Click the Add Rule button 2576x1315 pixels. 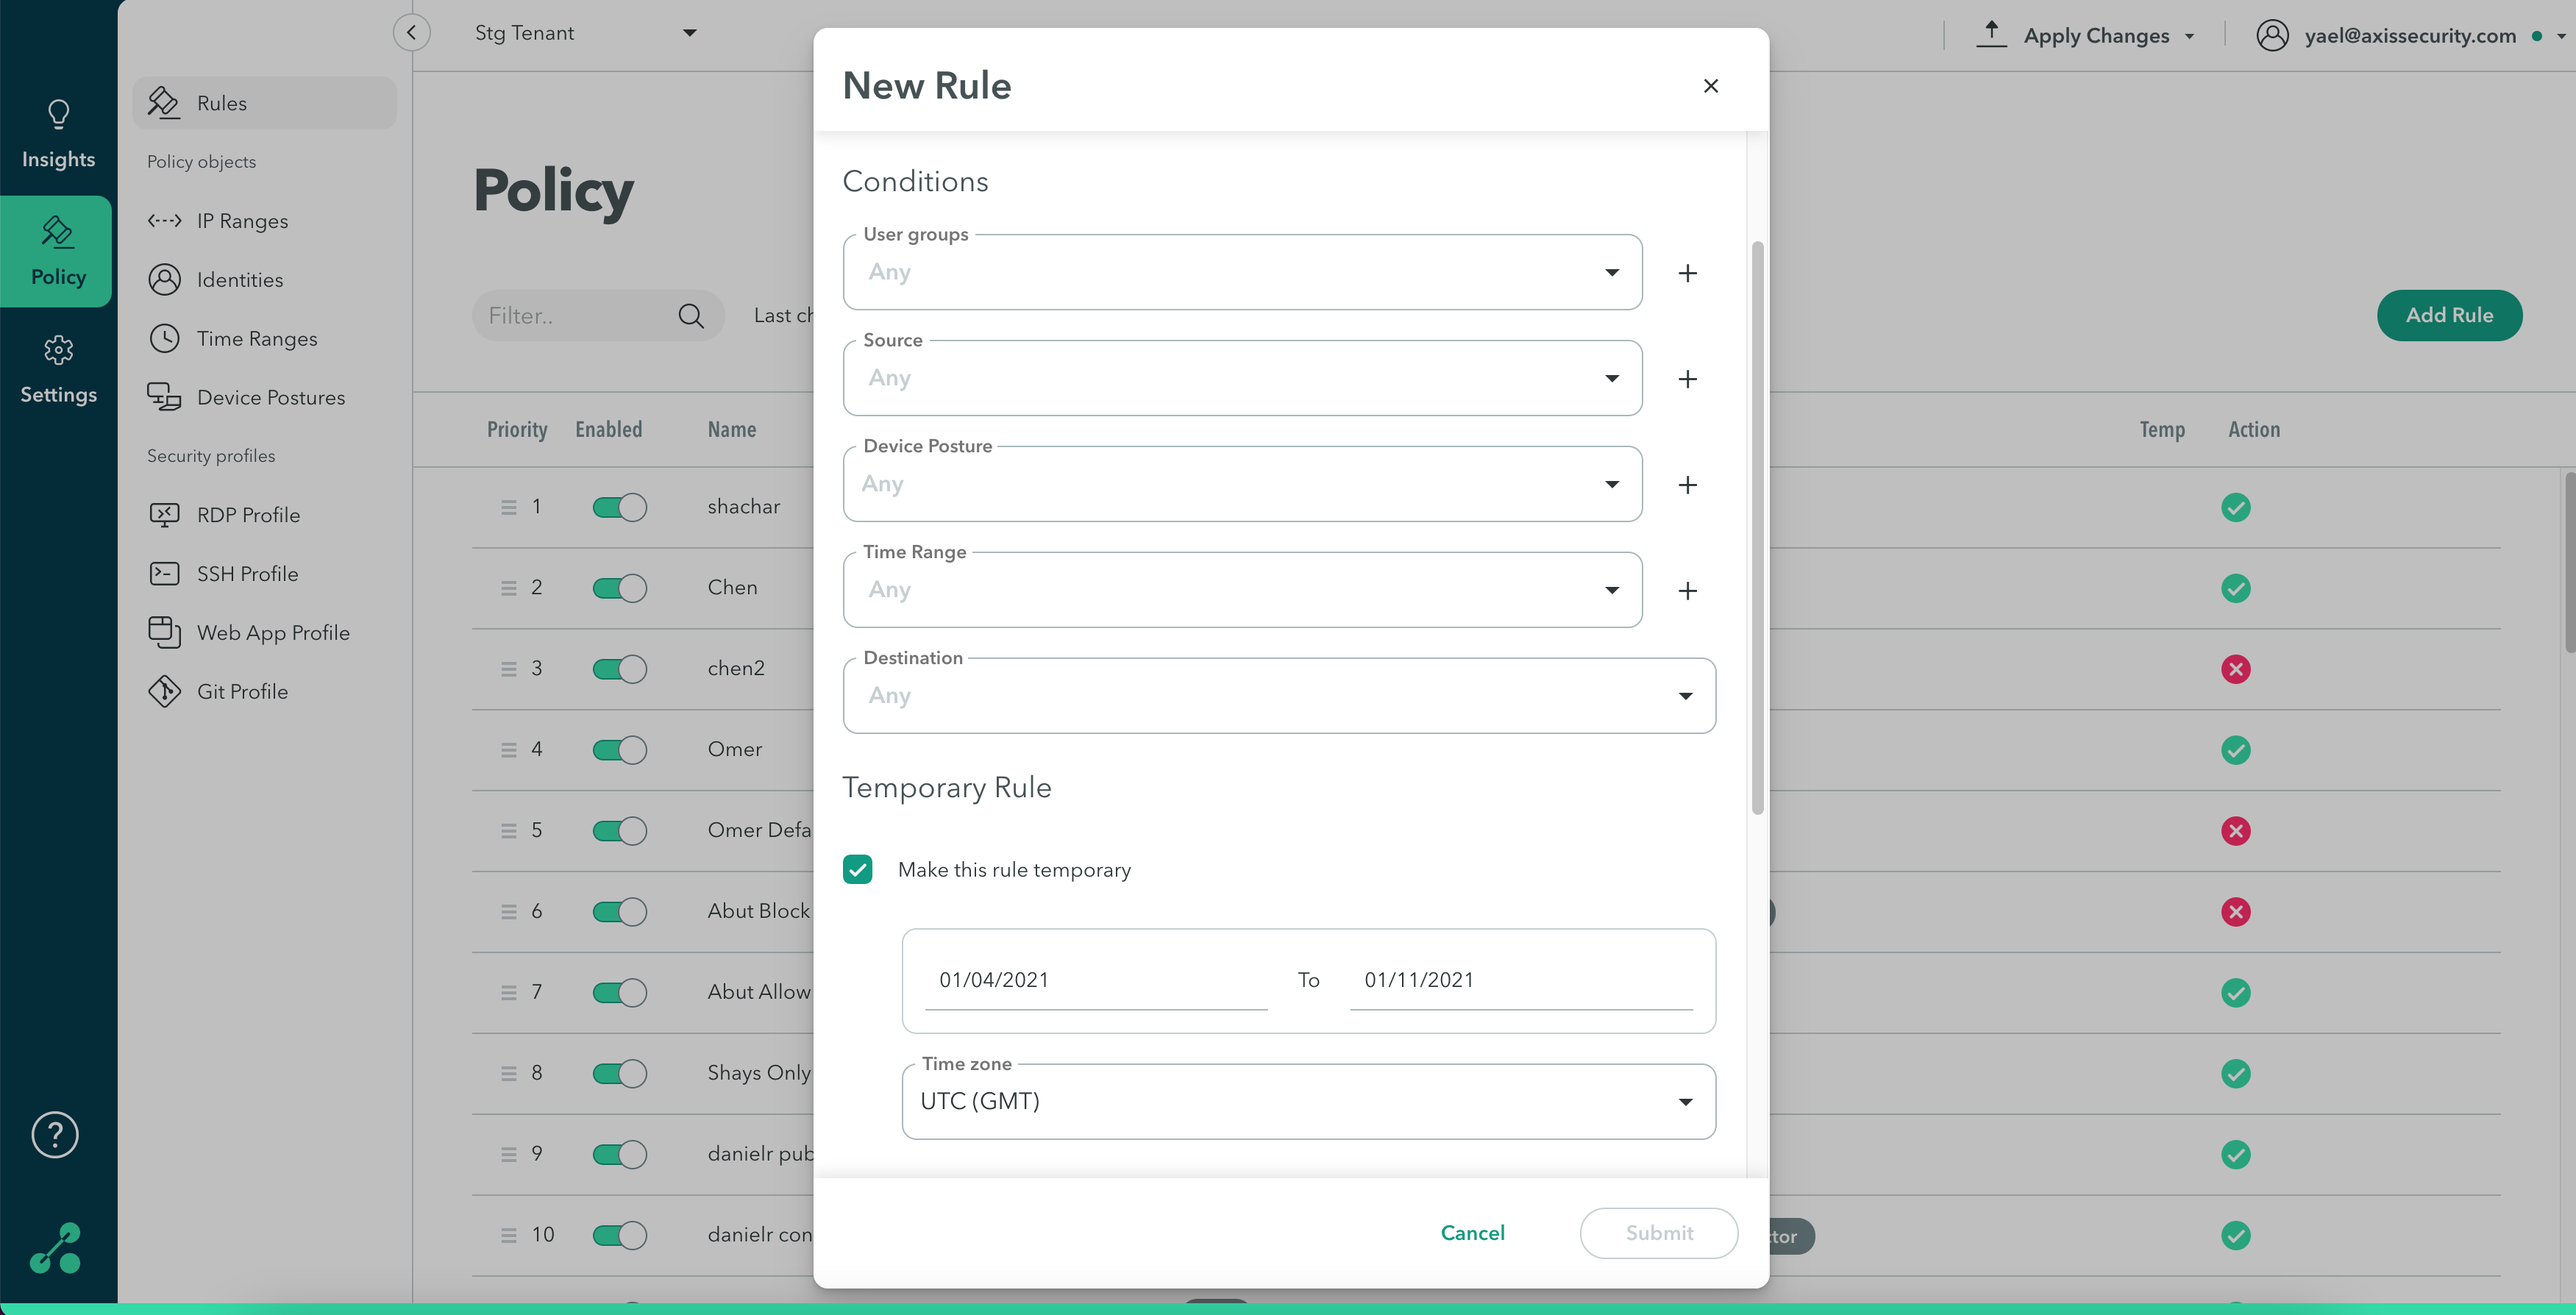pos(2448,316)
